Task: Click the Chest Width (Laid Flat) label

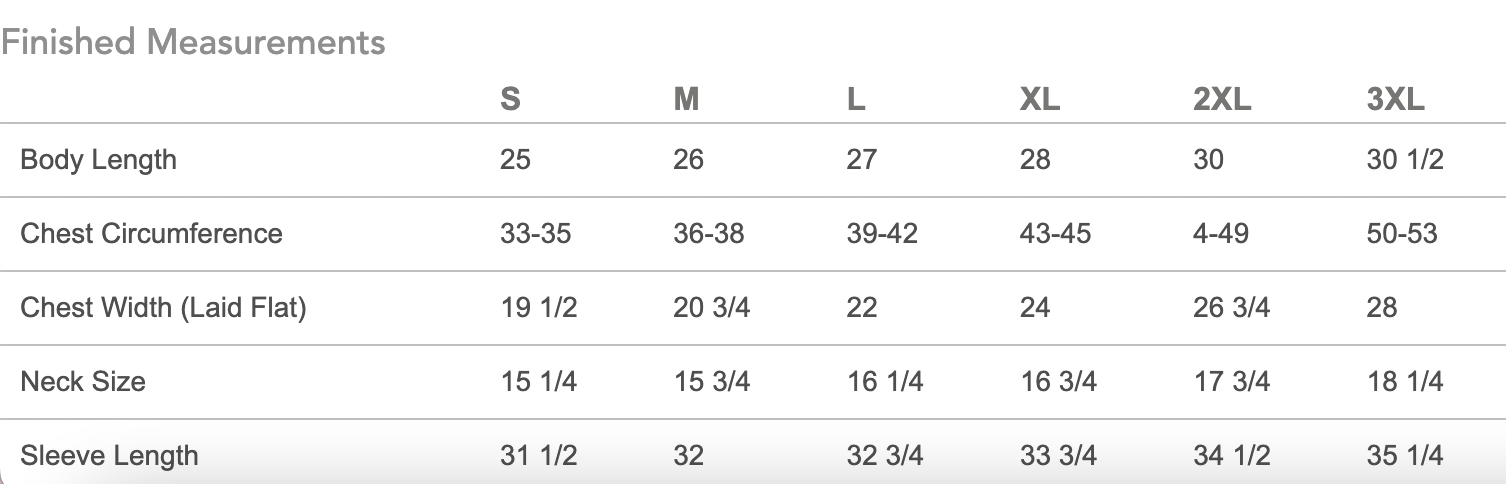Action: pos(163,308)
